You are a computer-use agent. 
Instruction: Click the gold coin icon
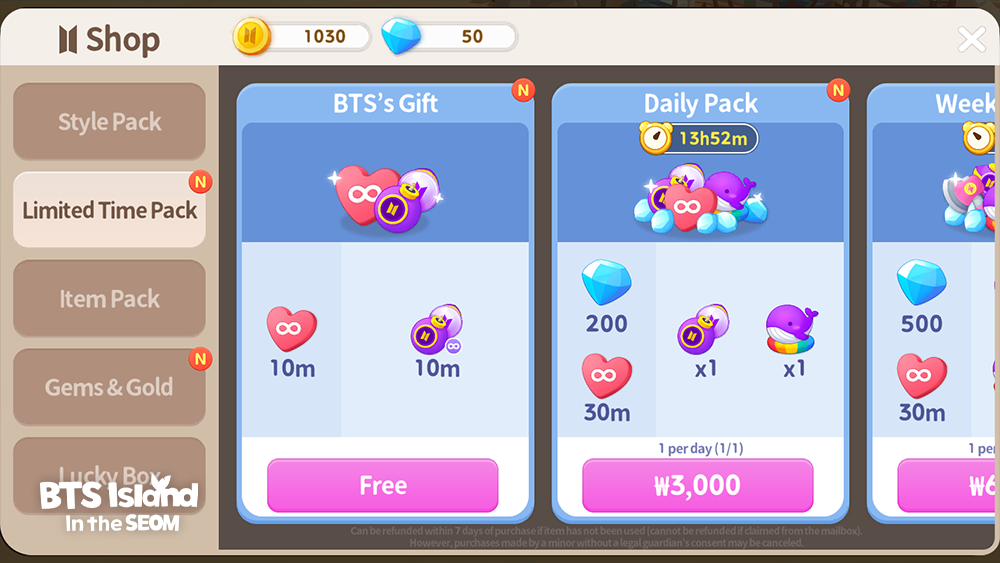click(251, 36)
